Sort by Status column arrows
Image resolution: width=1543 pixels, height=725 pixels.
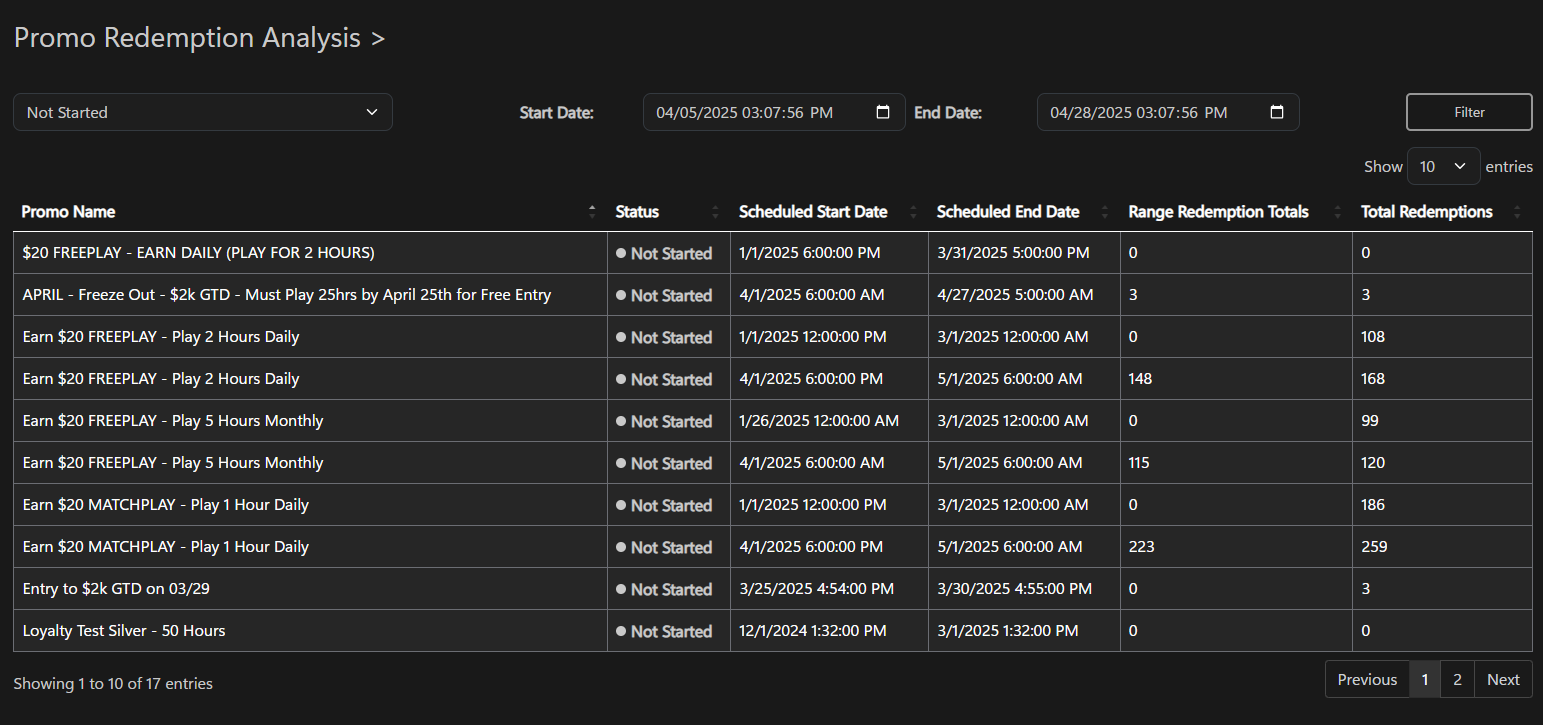(715, 212)
